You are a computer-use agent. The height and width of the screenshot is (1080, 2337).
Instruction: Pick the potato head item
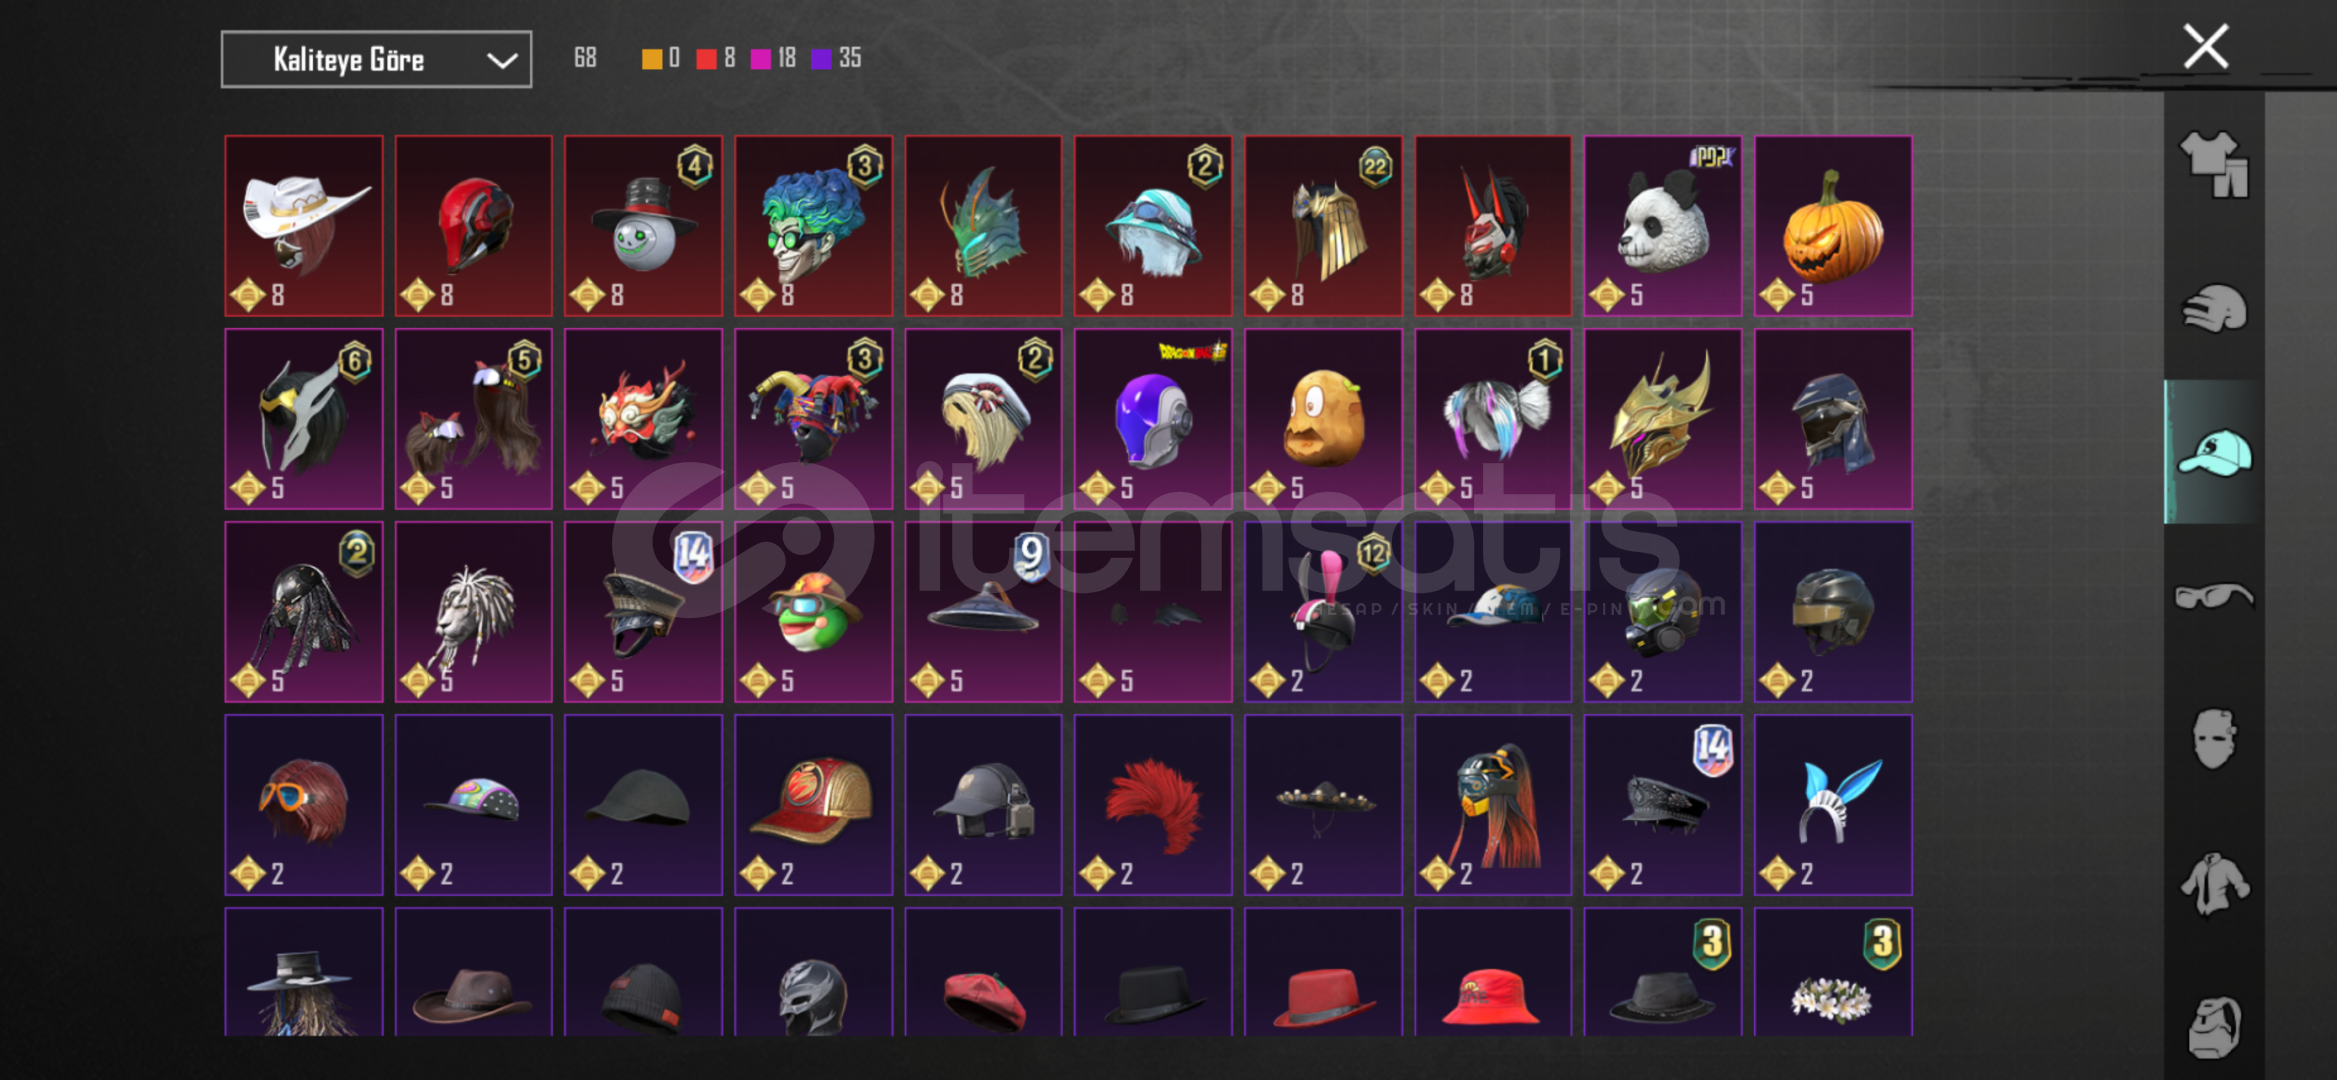pos(1323,419)
